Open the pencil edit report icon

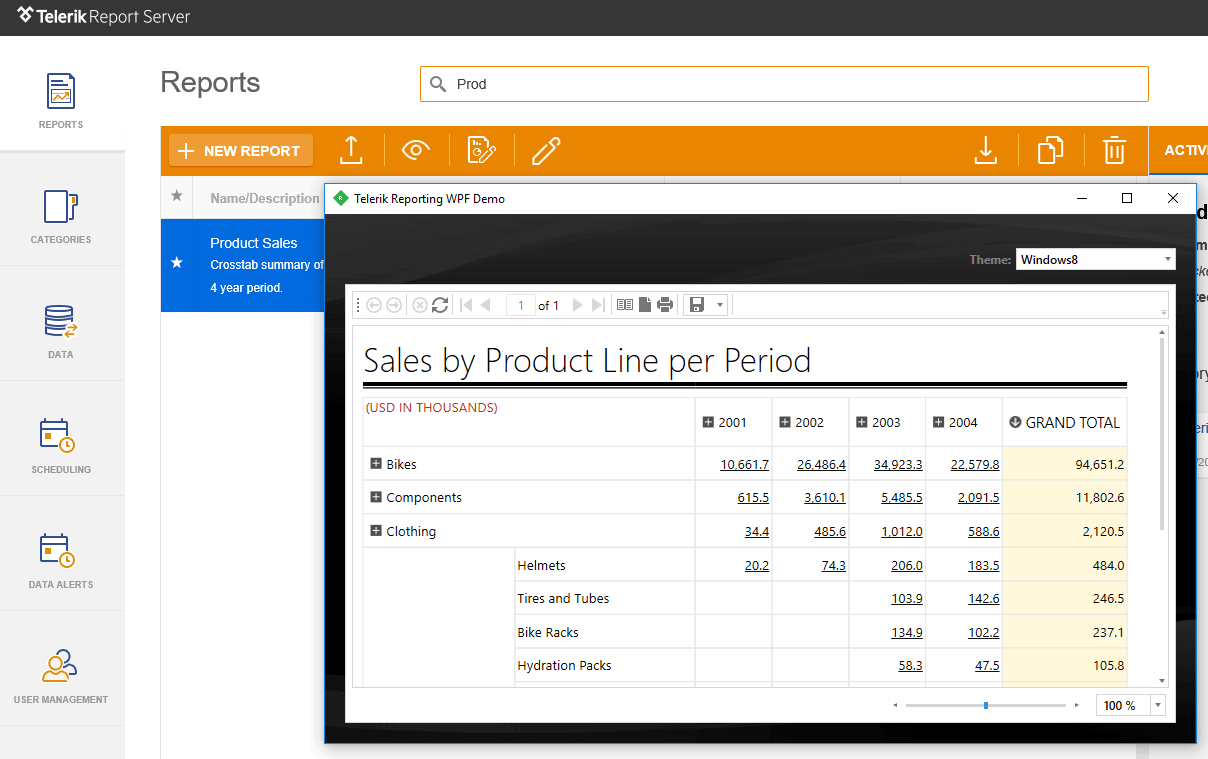click(546, 150)
